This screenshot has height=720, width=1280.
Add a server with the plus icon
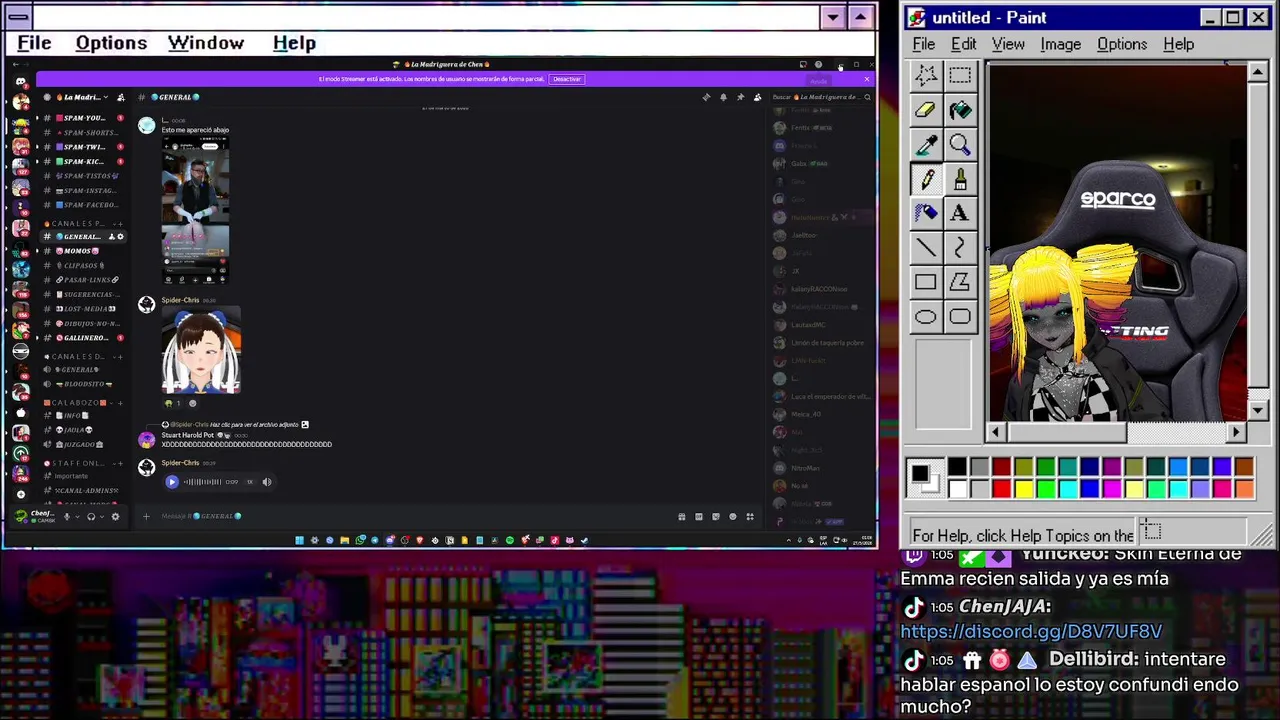point(21,494)
